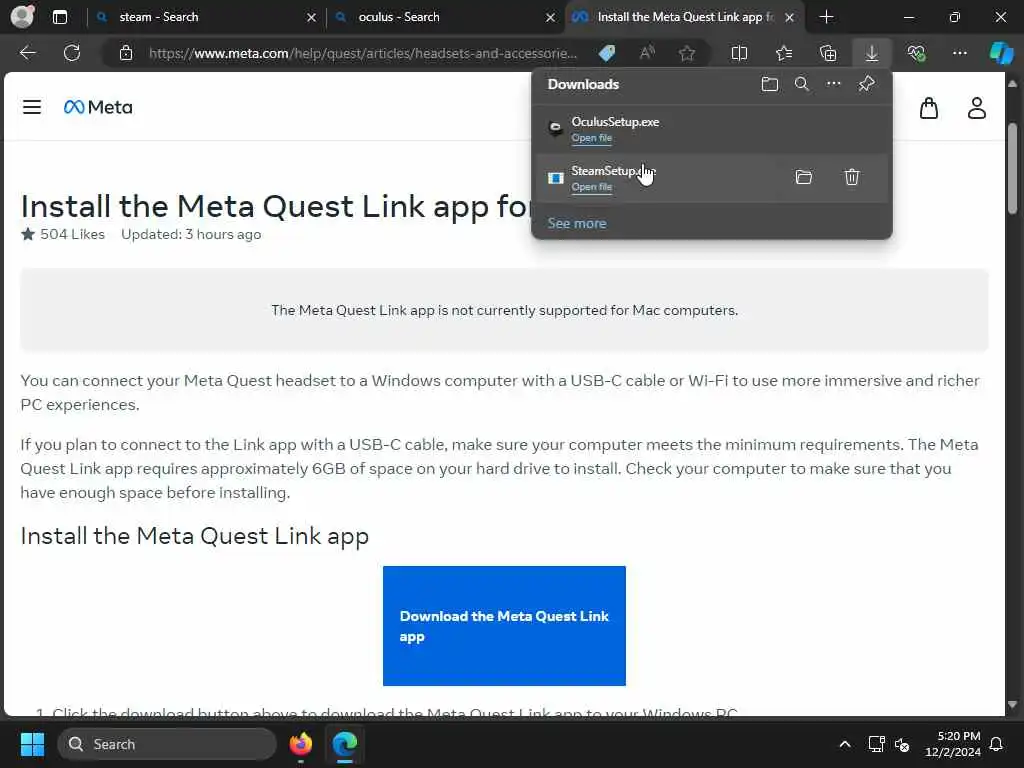This screenshot has width=1024, height=768.
Task: Open a new browser tab
Action: point(826,17)
